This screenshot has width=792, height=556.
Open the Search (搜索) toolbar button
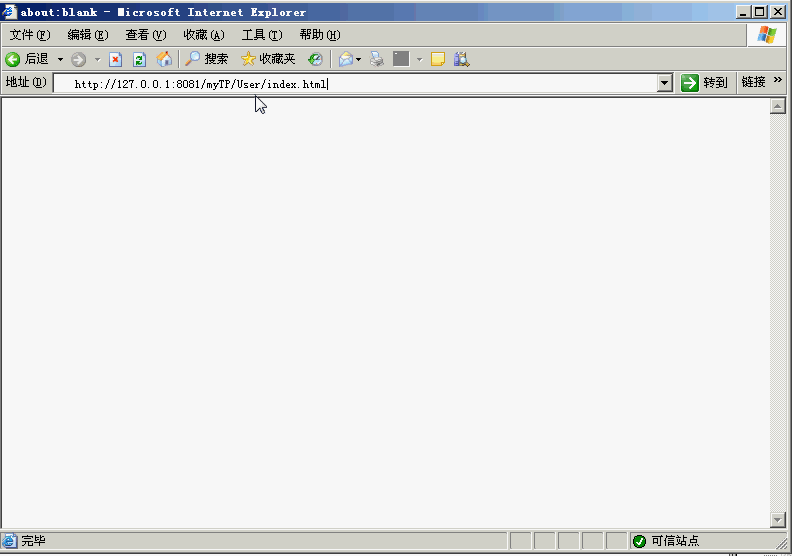pyautogui.click(x=207, y=59)
